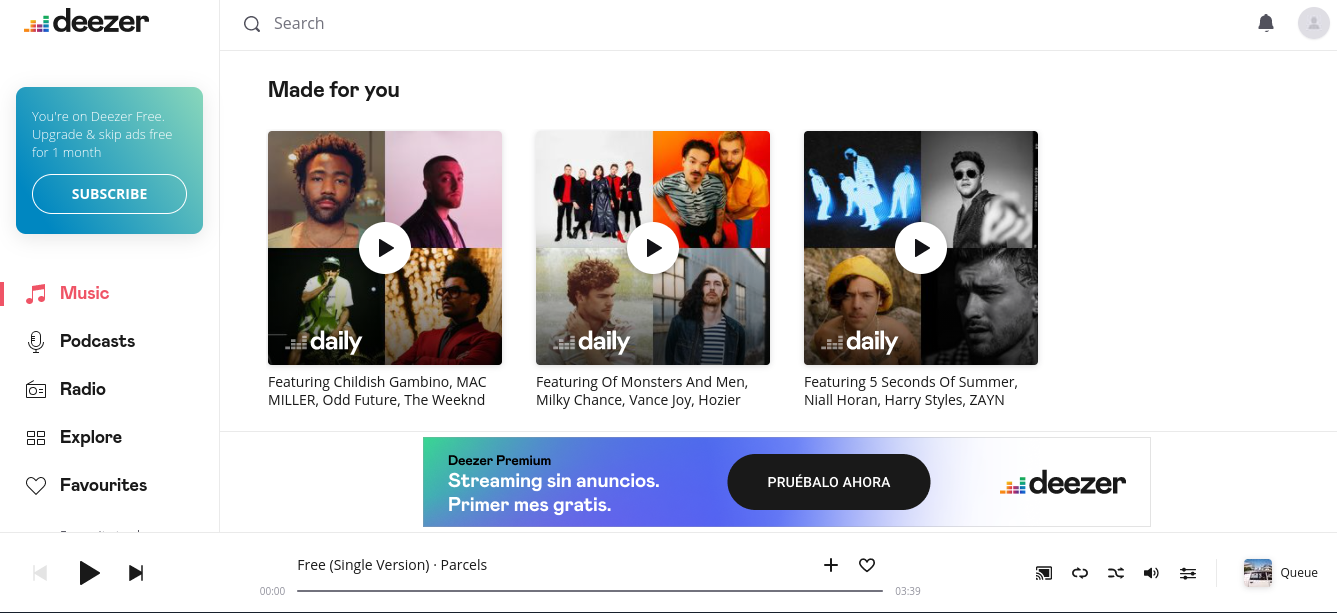This screenshot has height=613, width=1337.
Task: Click the total duration 03:39 label
Action: [x=908, y=591]
